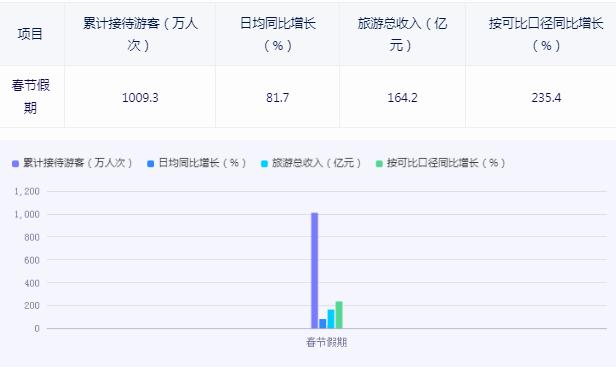Screen dimensions: 616x367
Task: Toggle the 按可比口径同比增长（%）legend series
Action: (x=441, y=163)
